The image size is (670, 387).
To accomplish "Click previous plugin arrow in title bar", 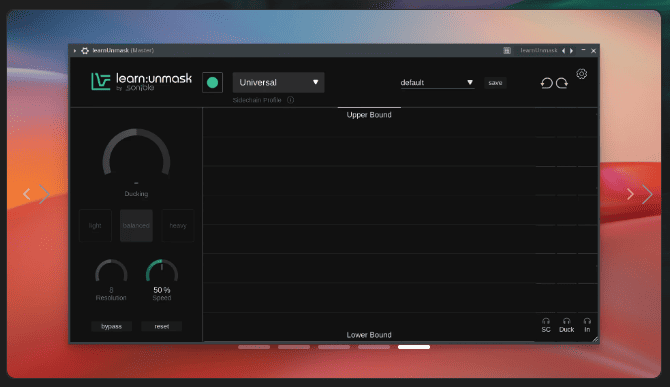I will [564, 50].
